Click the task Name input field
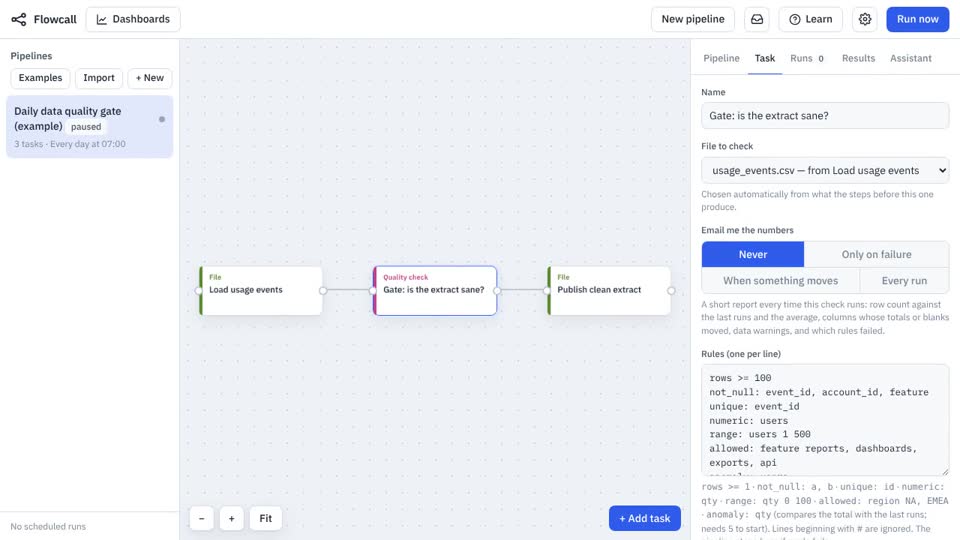960x540 pixels. (x=825, y=116)
